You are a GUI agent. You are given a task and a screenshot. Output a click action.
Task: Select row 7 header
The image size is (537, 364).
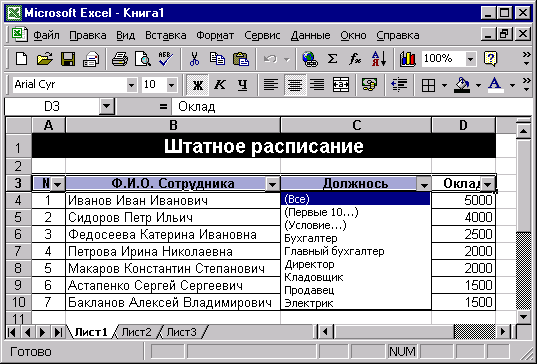click(x=18, y=251)
